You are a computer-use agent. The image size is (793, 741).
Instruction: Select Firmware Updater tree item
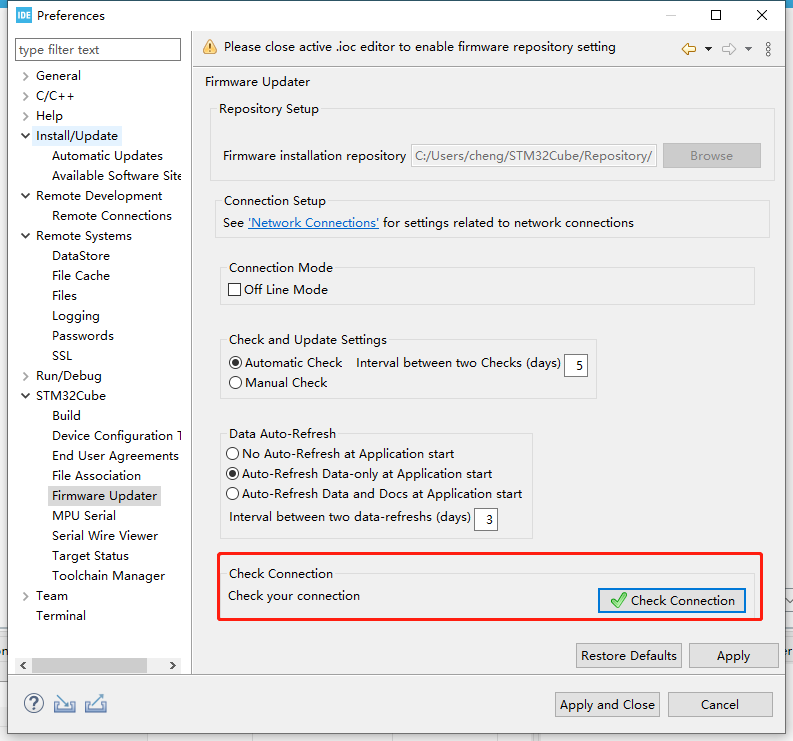(105, 496)
